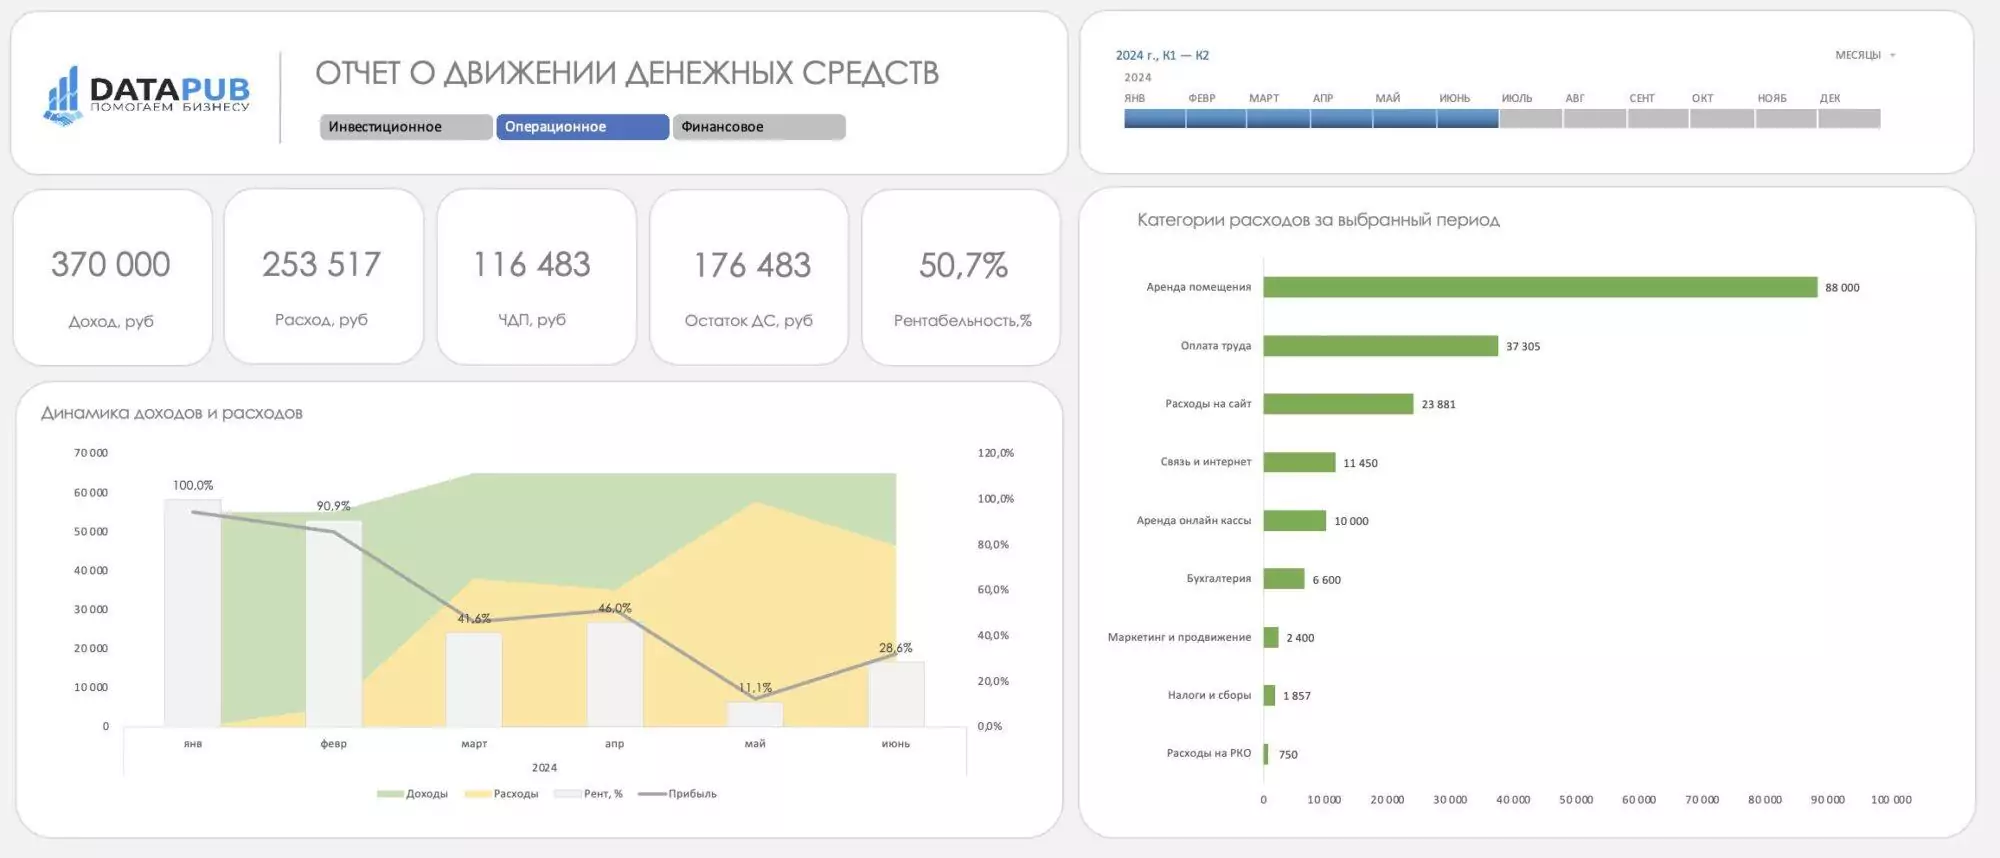Click the 253 517 Расход card
Image resolution: width=2000 pixels, height=858 pixels.
(323, 277)
